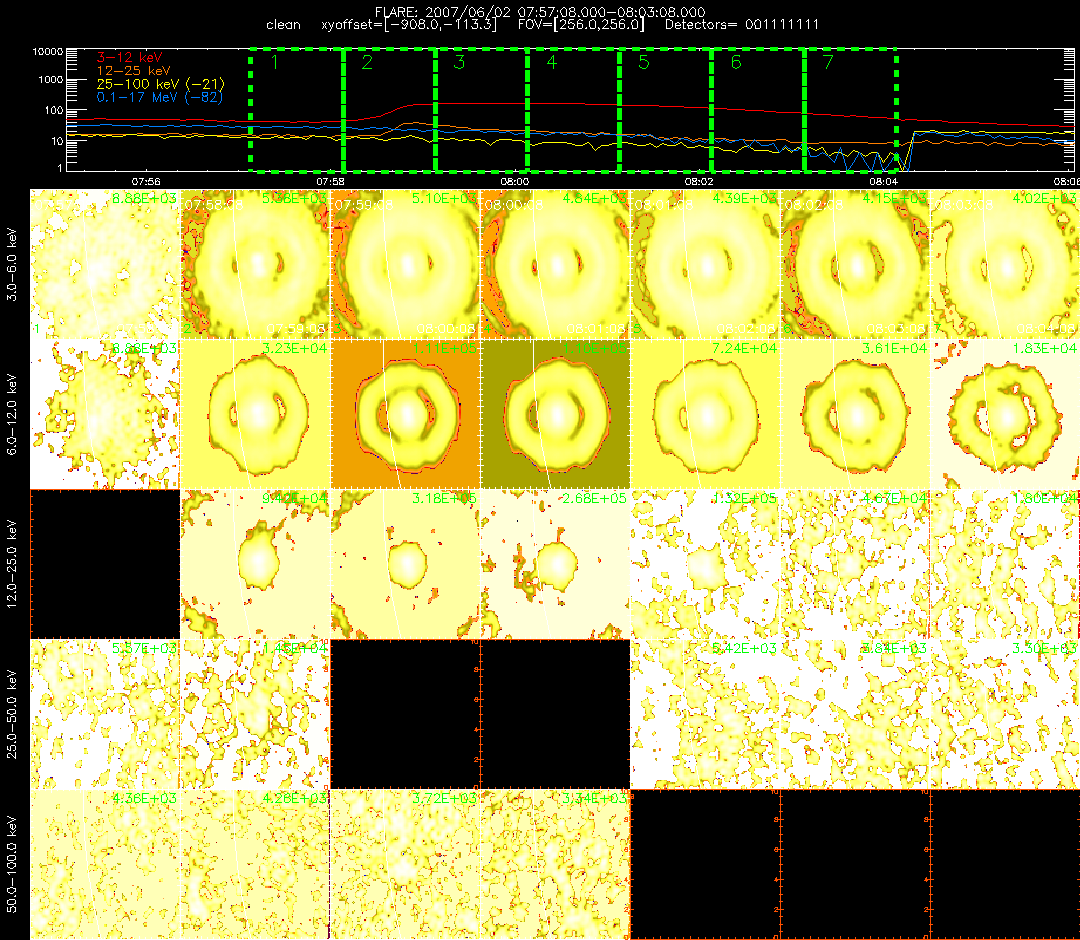The width and height of the screenshot is (1080, 940).
Task: Open the 12-25 keV image labeled 9.42E+04
Action: [x=256, y=565]
